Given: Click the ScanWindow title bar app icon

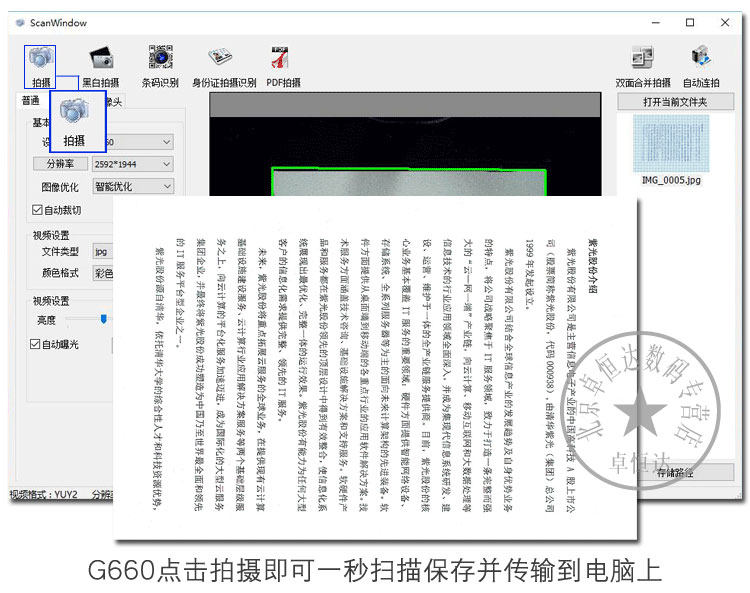Looking at the screenshot, I should [20, 22].
